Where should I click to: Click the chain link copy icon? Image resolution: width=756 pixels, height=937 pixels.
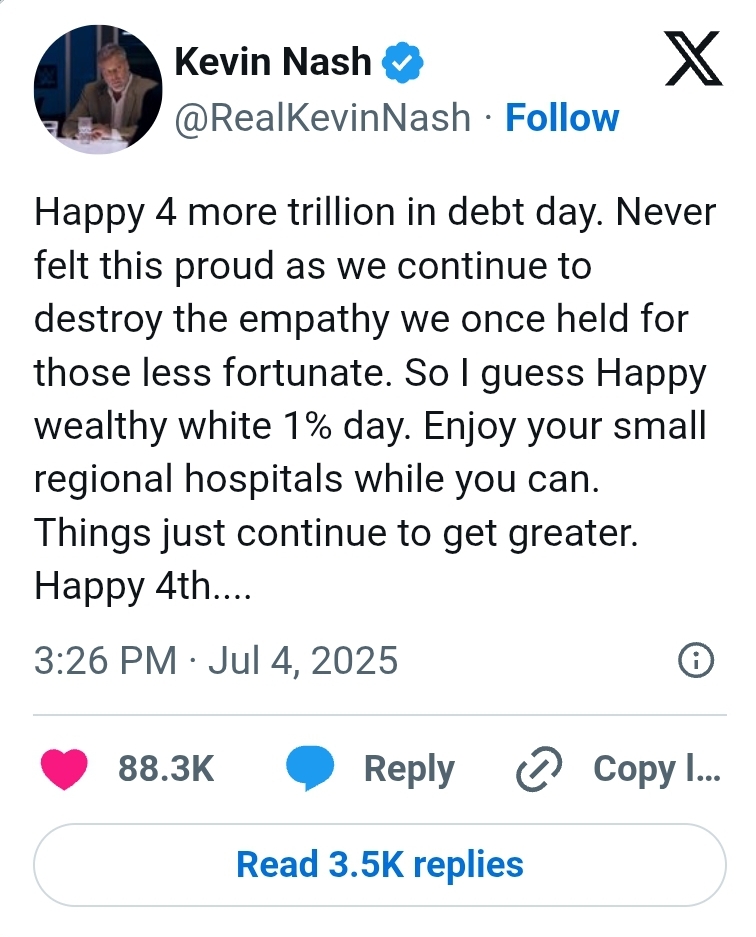(x=540, y=769)
